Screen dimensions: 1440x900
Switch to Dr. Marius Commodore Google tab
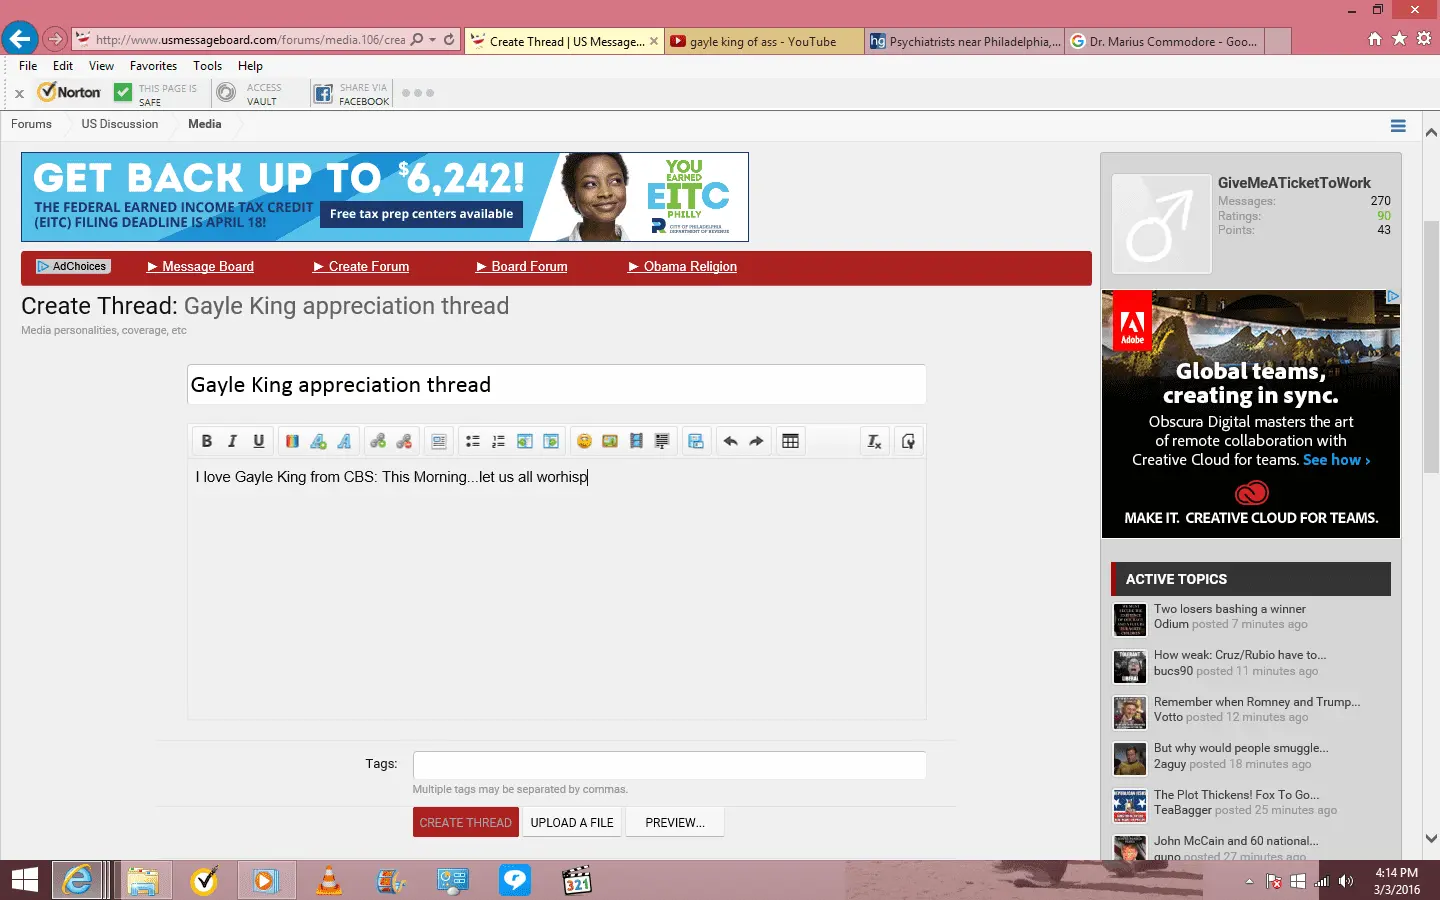[x=1165, y=41]
